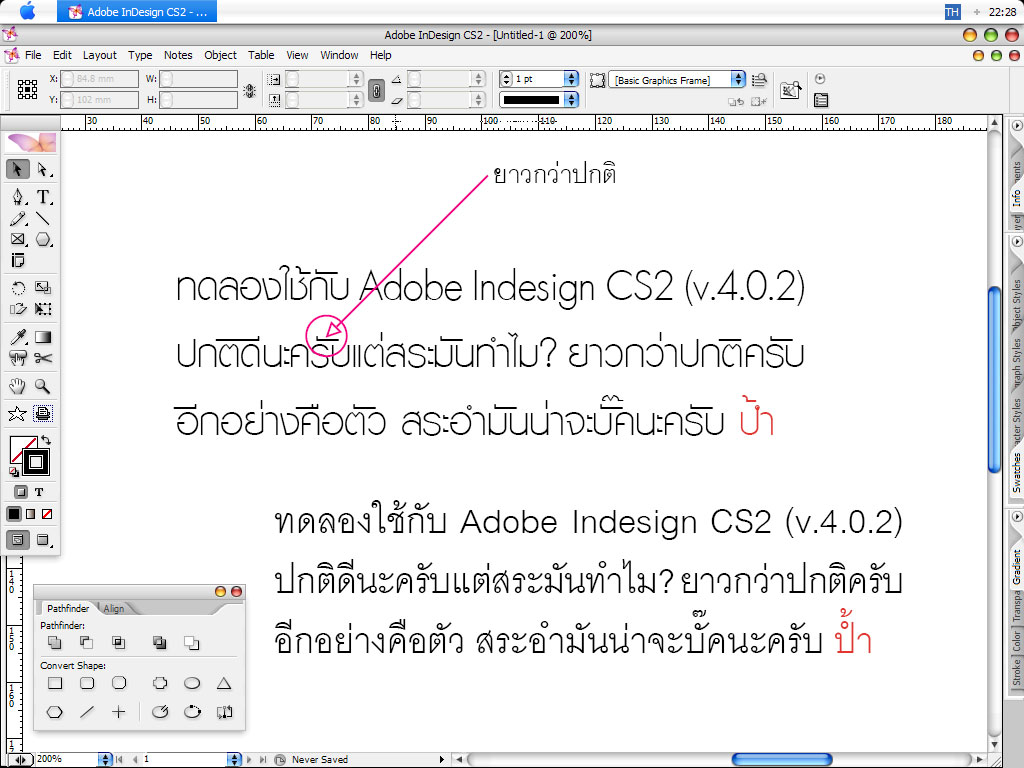The width and height of the screenshot is (1024, 768).
Task: Select the Scissors tool
Action: click(x=43, y=358)
